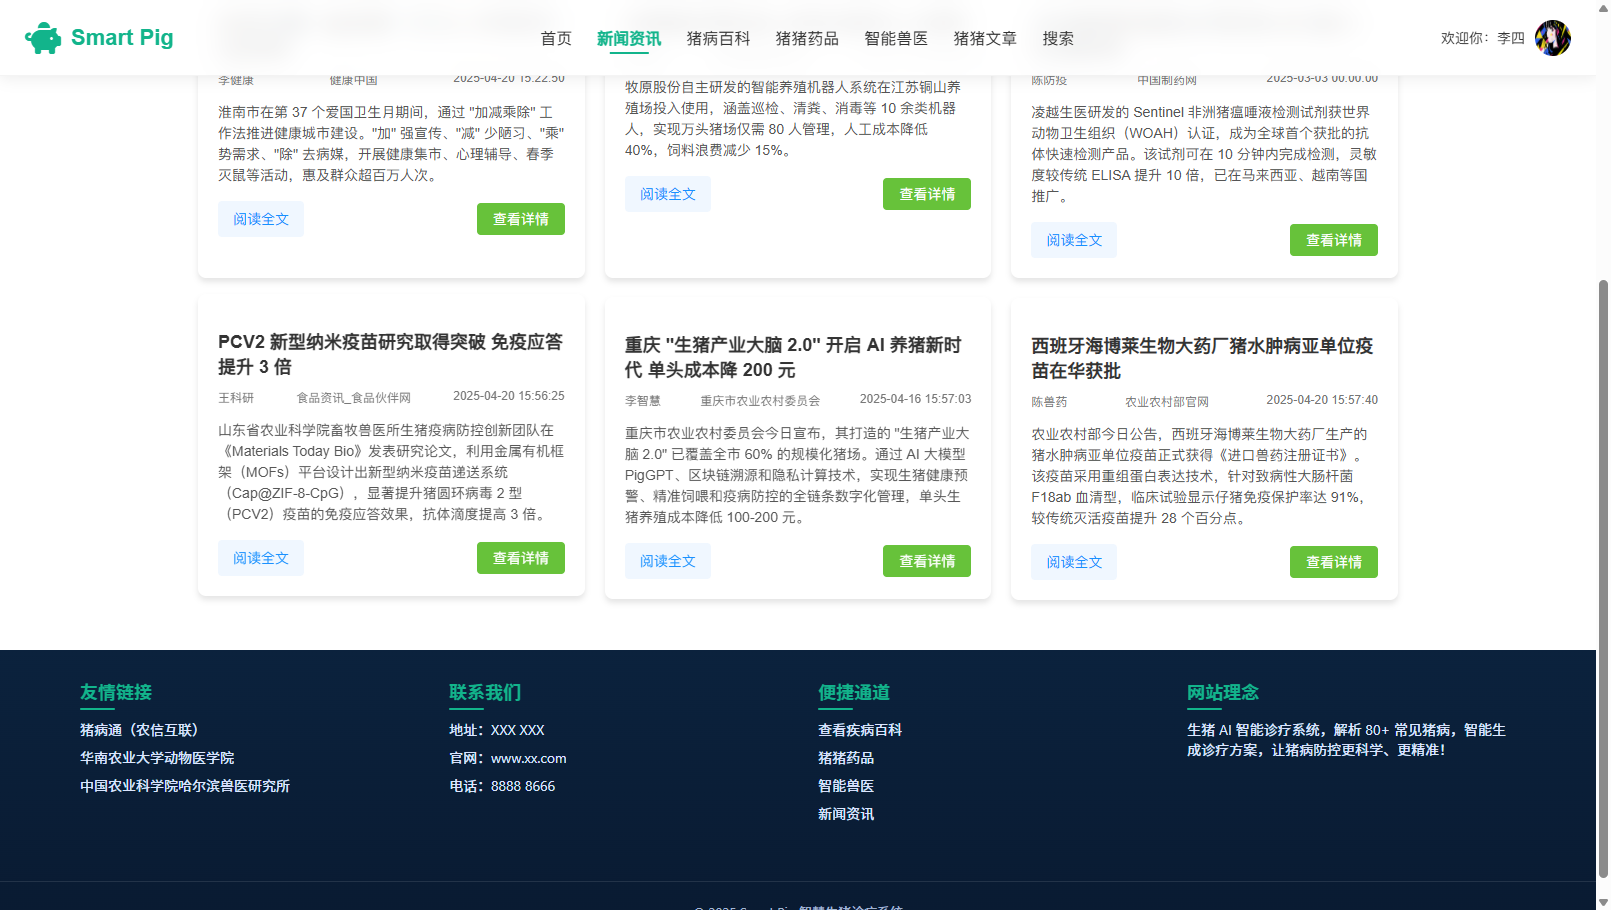Click footer shortcut 猪猪药品
Image resolution: width=1611 pixels, height=910 pixels.
click(846, 758)
